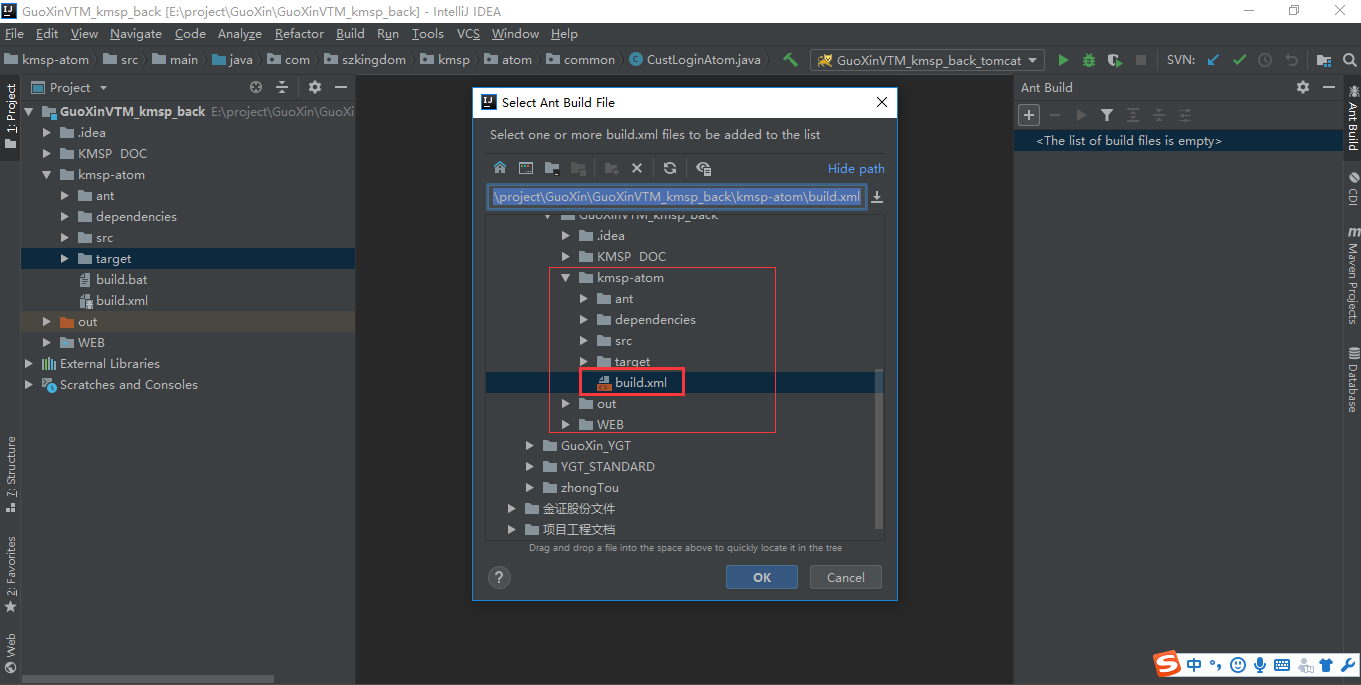This screenshot has width=1361, height=685.
Task: Open the File menu
Action: 14,33
